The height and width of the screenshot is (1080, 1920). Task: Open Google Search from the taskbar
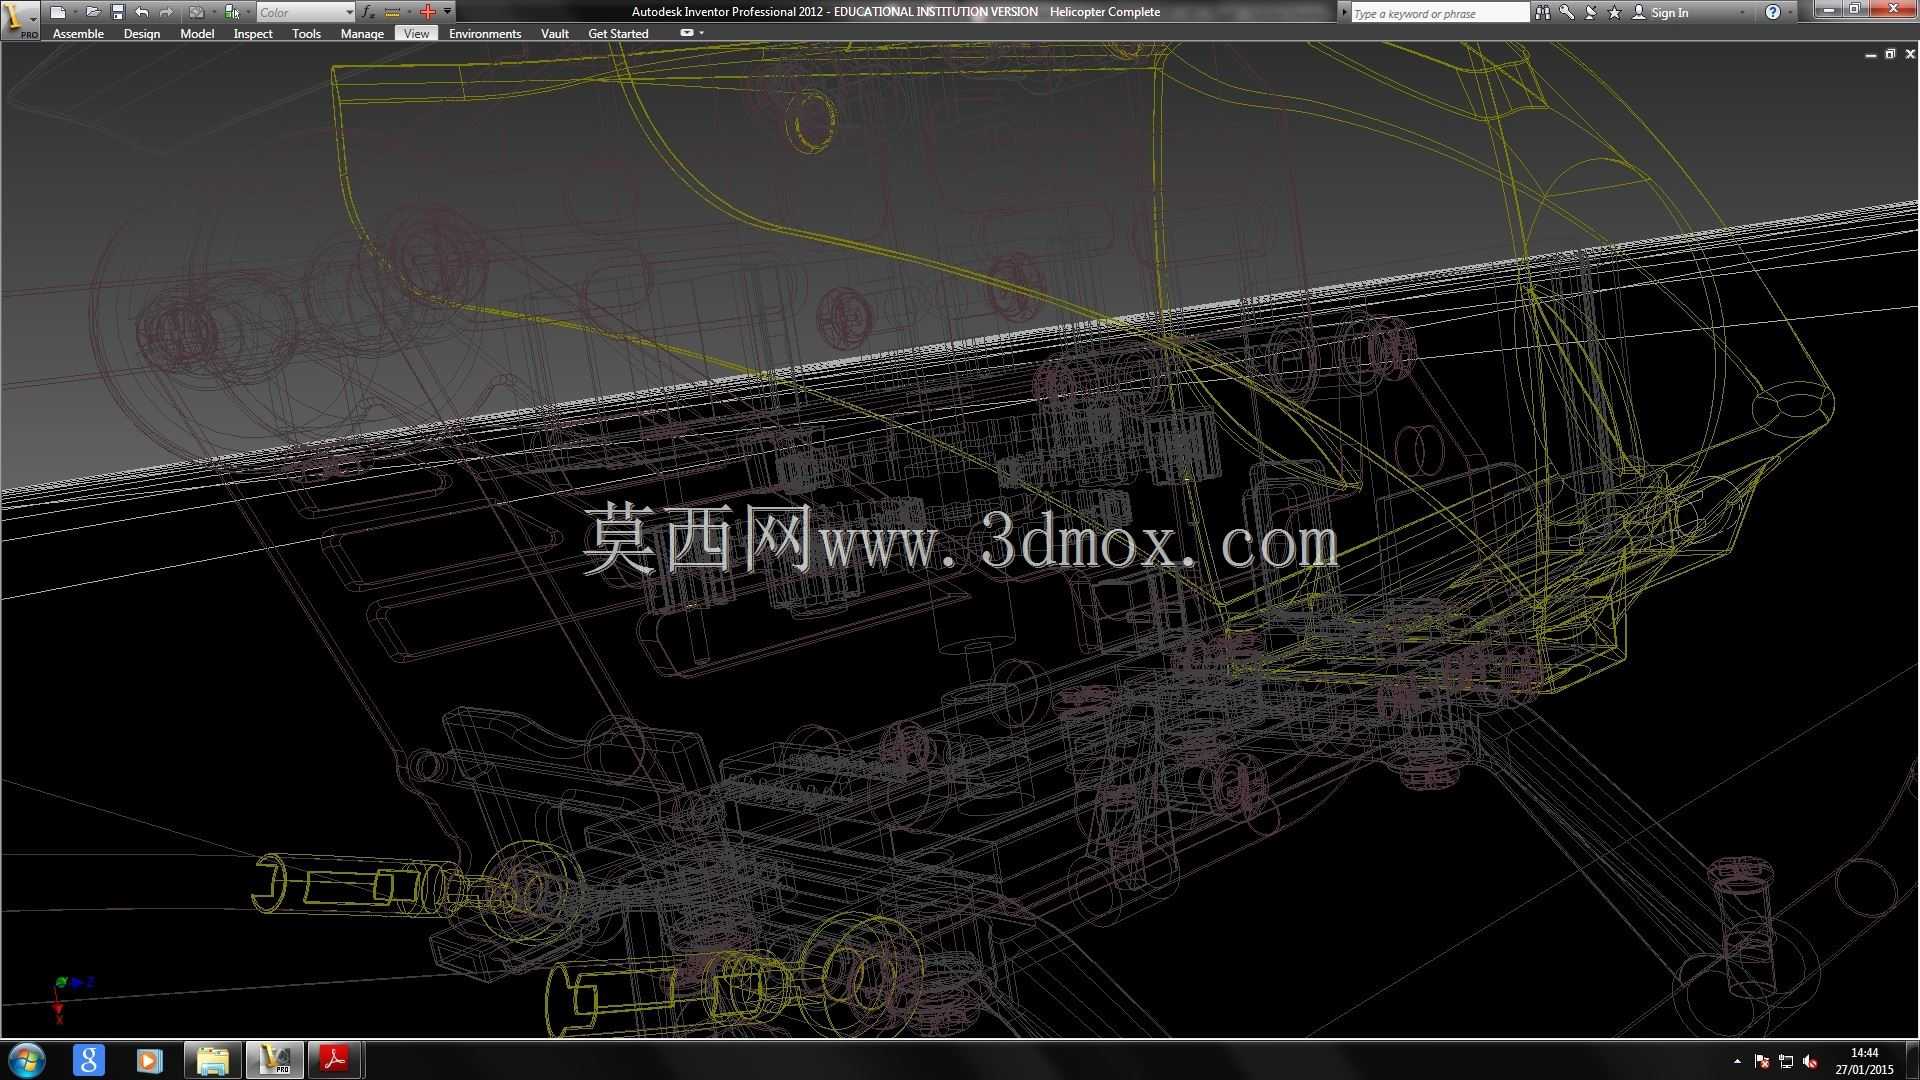(89, 1060)
